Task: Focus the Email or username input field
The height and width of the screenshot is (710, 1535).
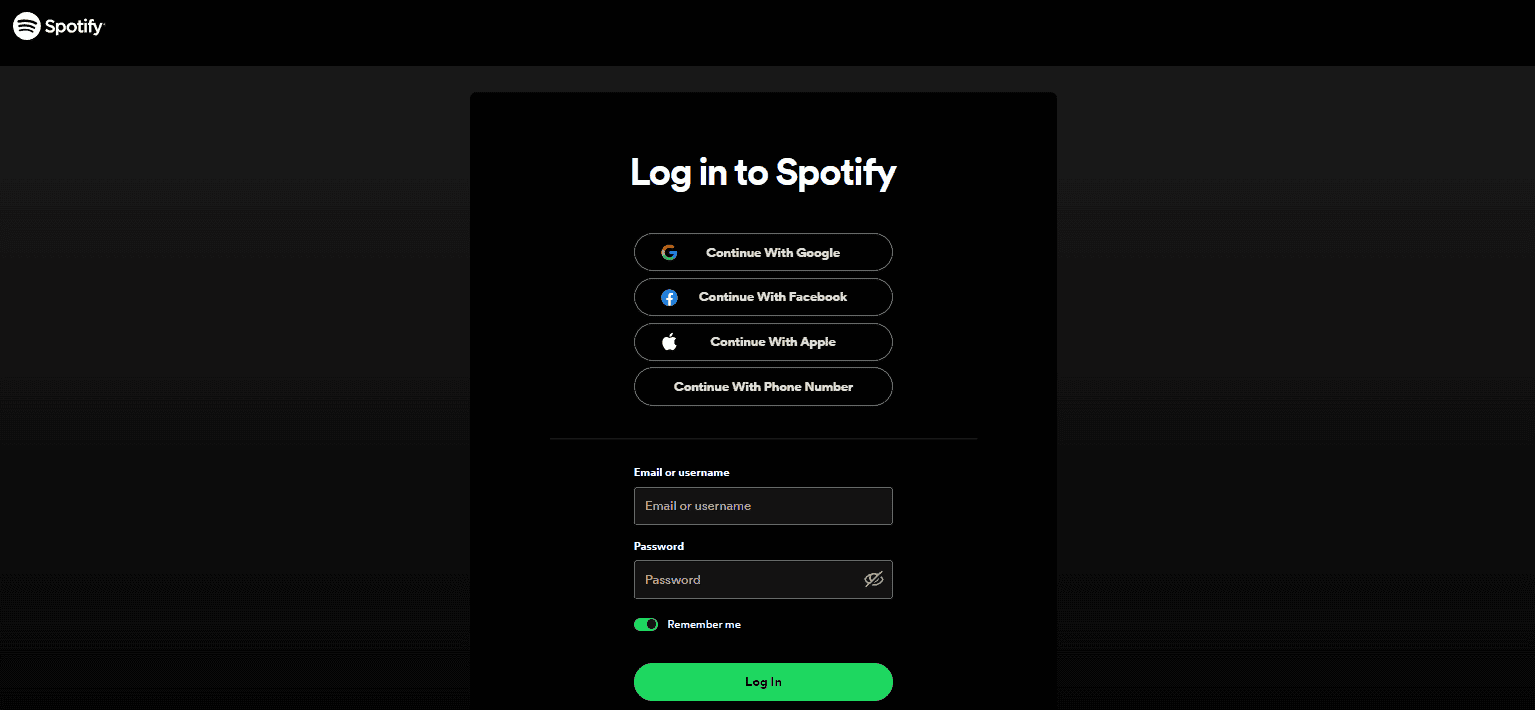Action: pos(763,506)
